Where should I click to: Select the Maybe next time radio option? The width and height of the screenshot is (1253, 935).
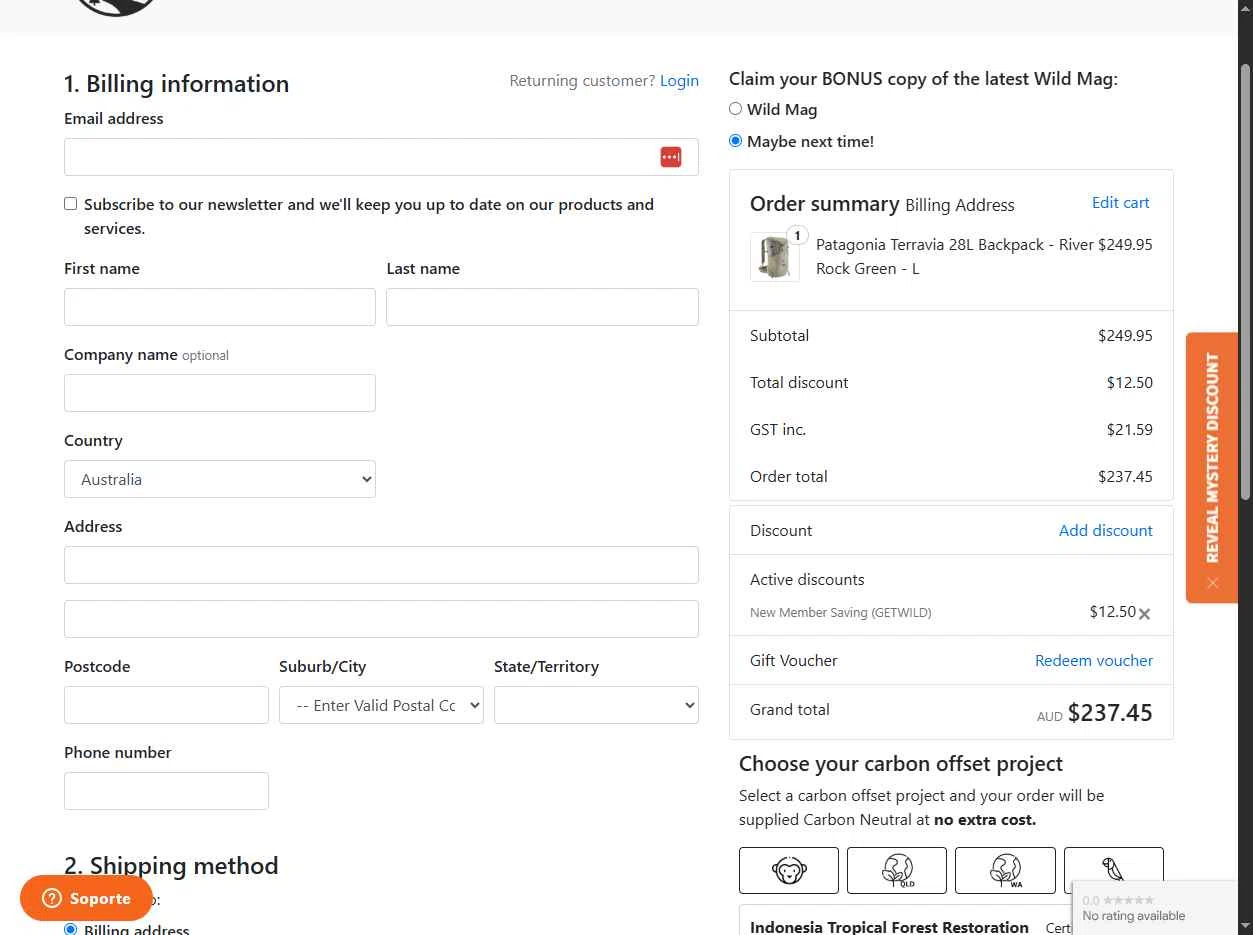click(735, 141)
